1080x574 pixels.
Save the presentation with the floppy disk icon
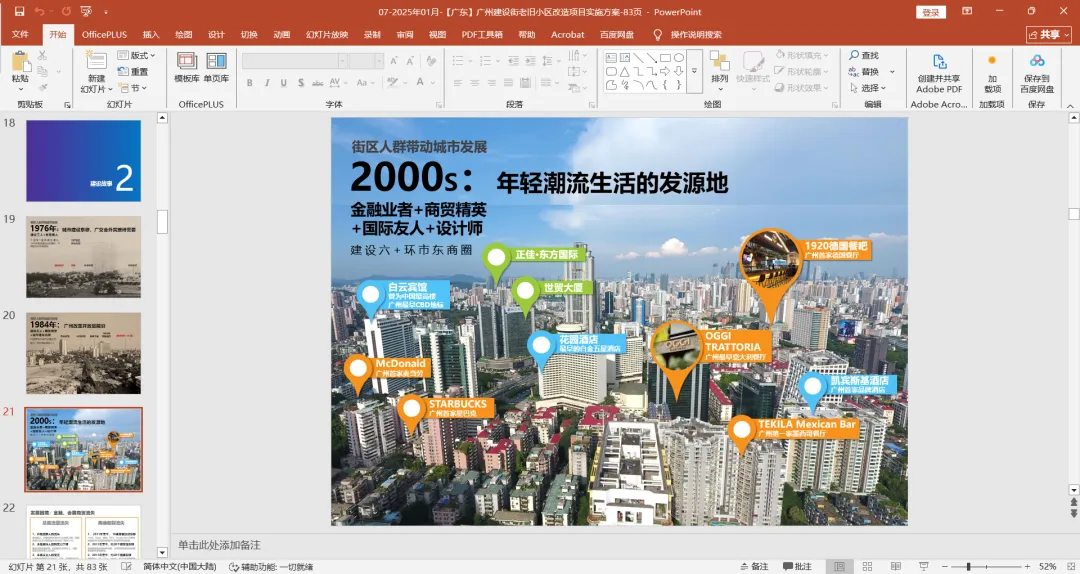pos(19,12)
